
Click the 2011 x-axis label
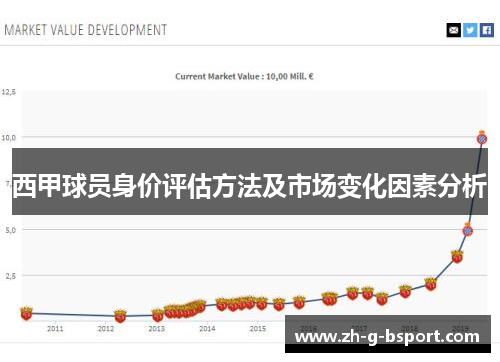pos(55,329)
